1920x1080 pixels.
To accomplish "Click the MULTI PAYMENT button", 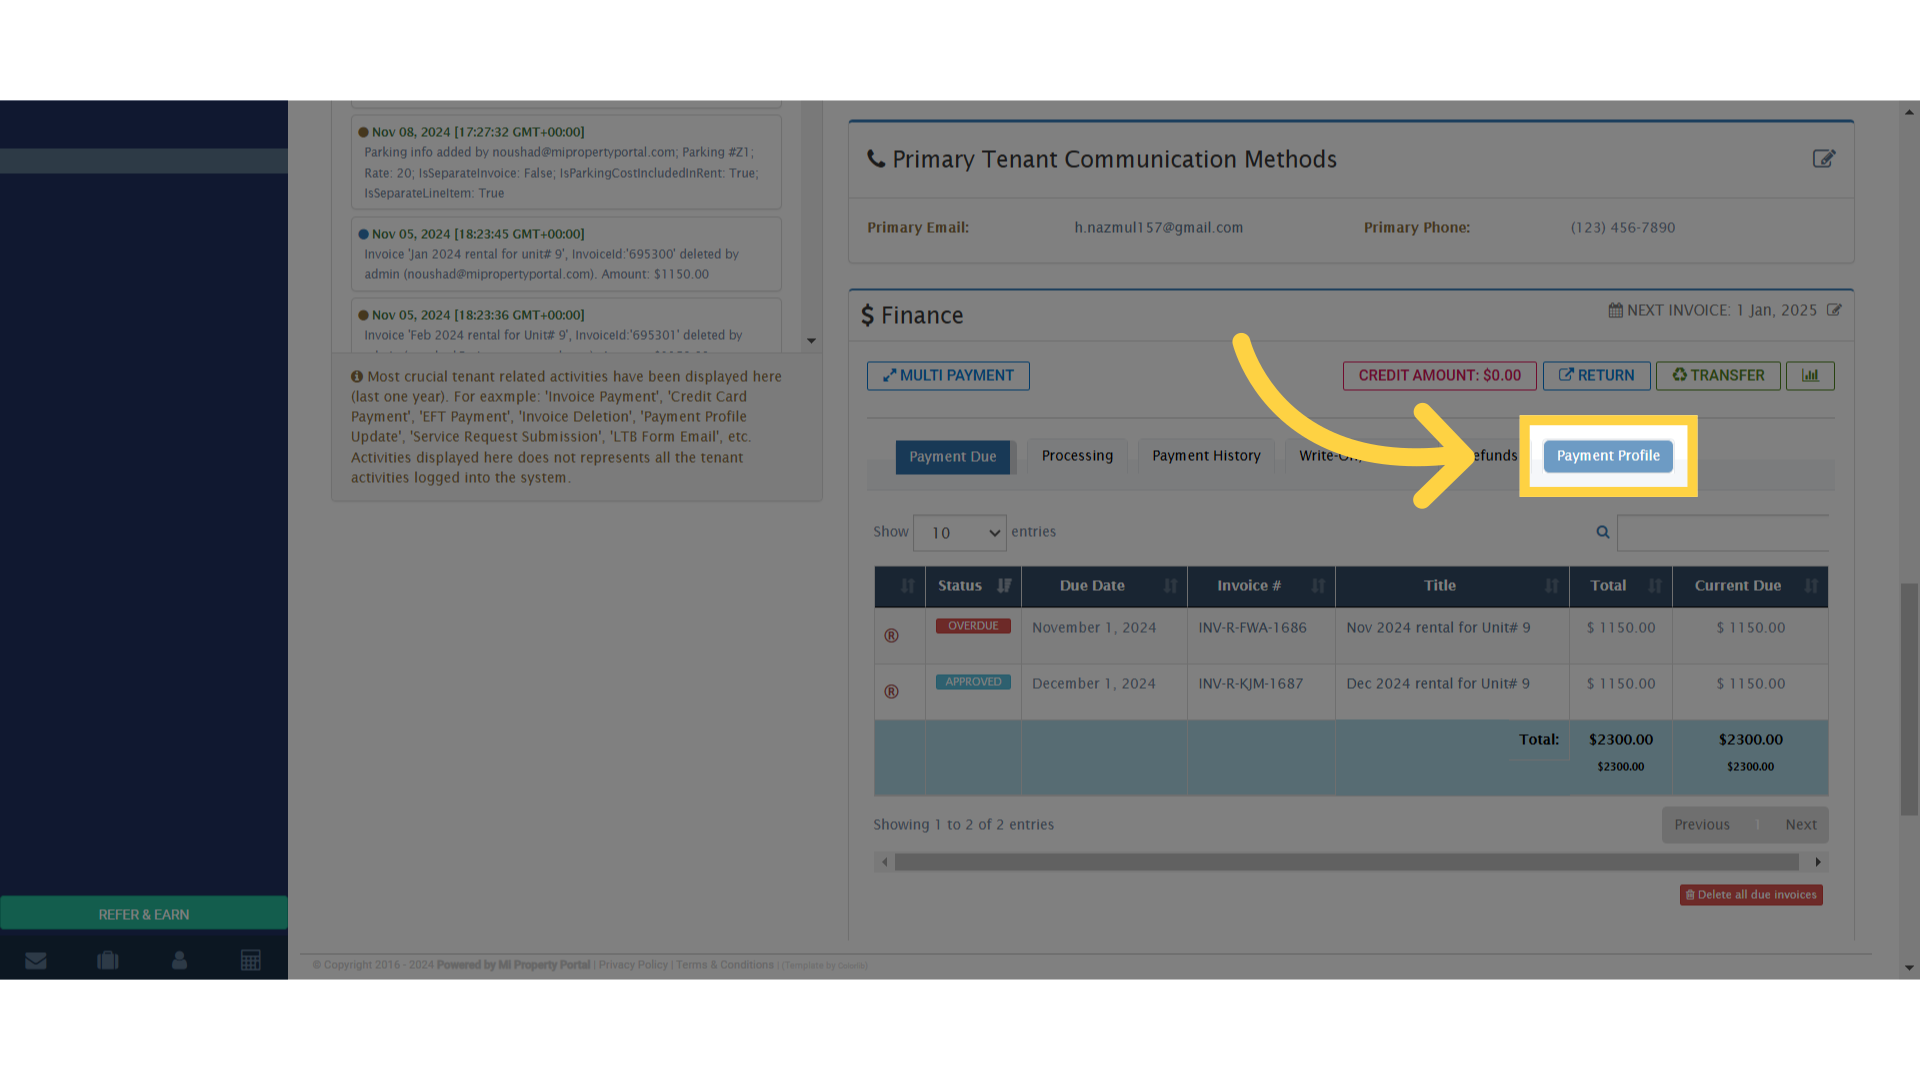I will point(948,376).
